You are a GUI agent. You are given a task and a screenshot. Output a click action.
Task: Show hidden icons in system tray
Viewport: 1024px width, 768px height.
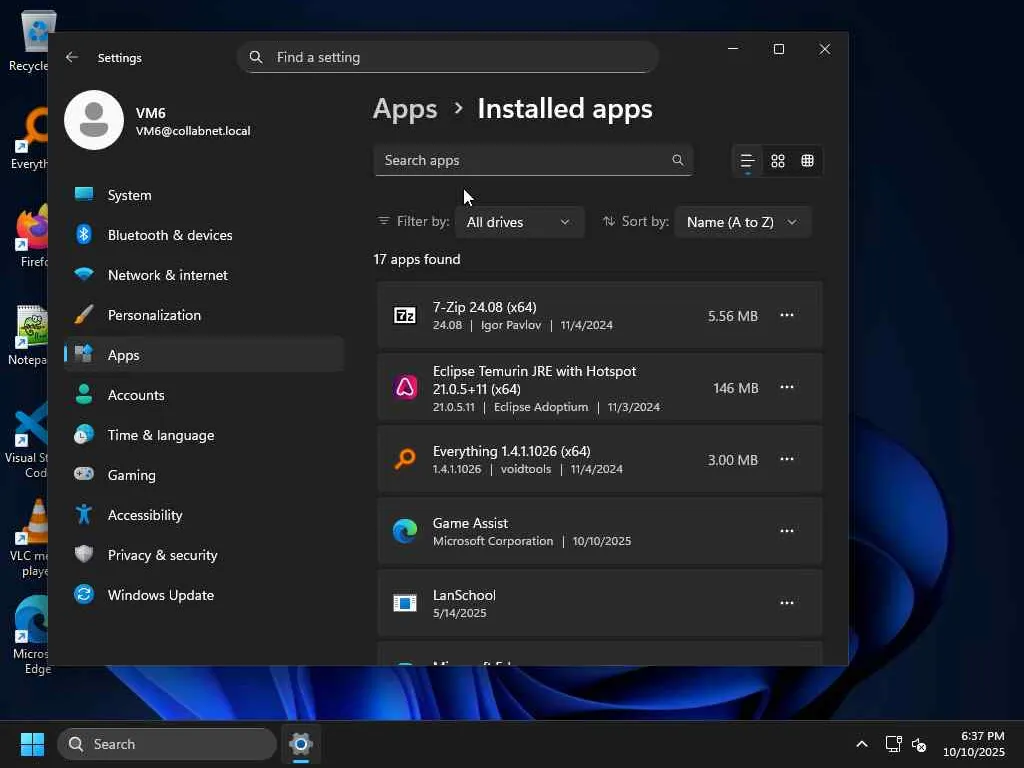click(861, 744)
